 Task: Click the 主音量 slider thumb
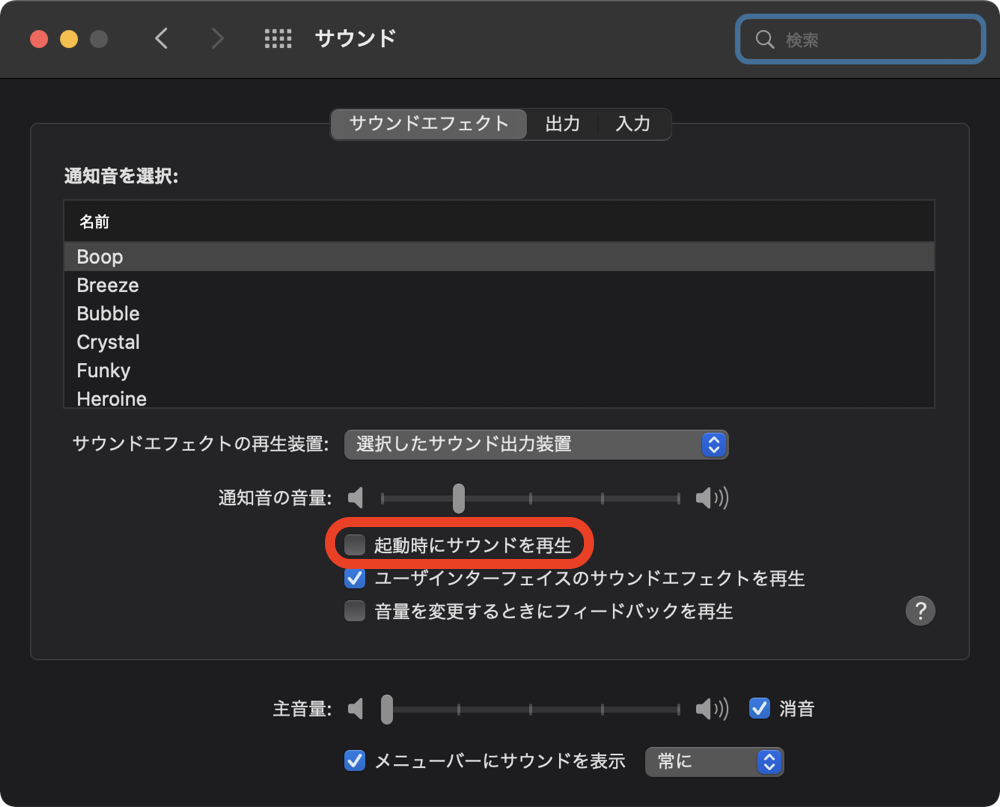(x=386, y=709)
